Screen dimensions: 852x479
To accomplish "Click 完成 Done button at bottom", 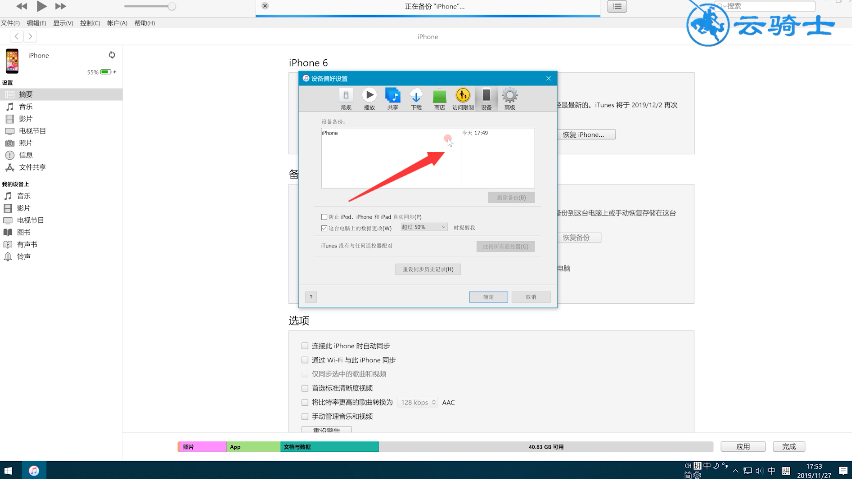I will click(x=789, y=446).
